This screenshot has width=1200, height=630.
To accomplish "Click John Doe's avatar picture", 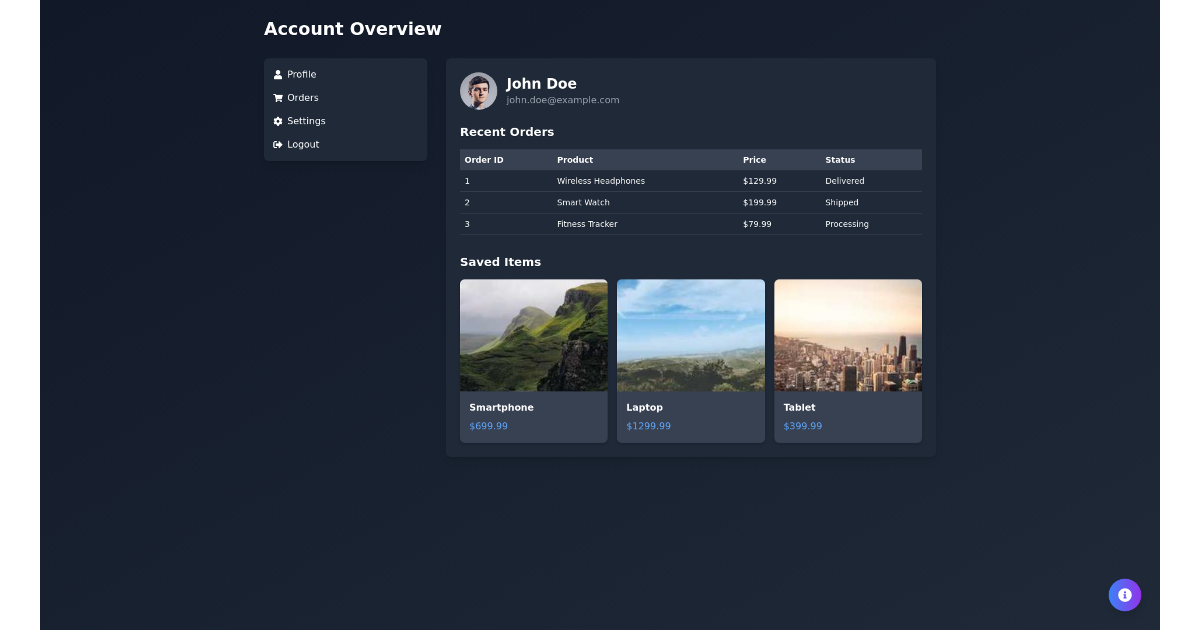I will 478,90.
